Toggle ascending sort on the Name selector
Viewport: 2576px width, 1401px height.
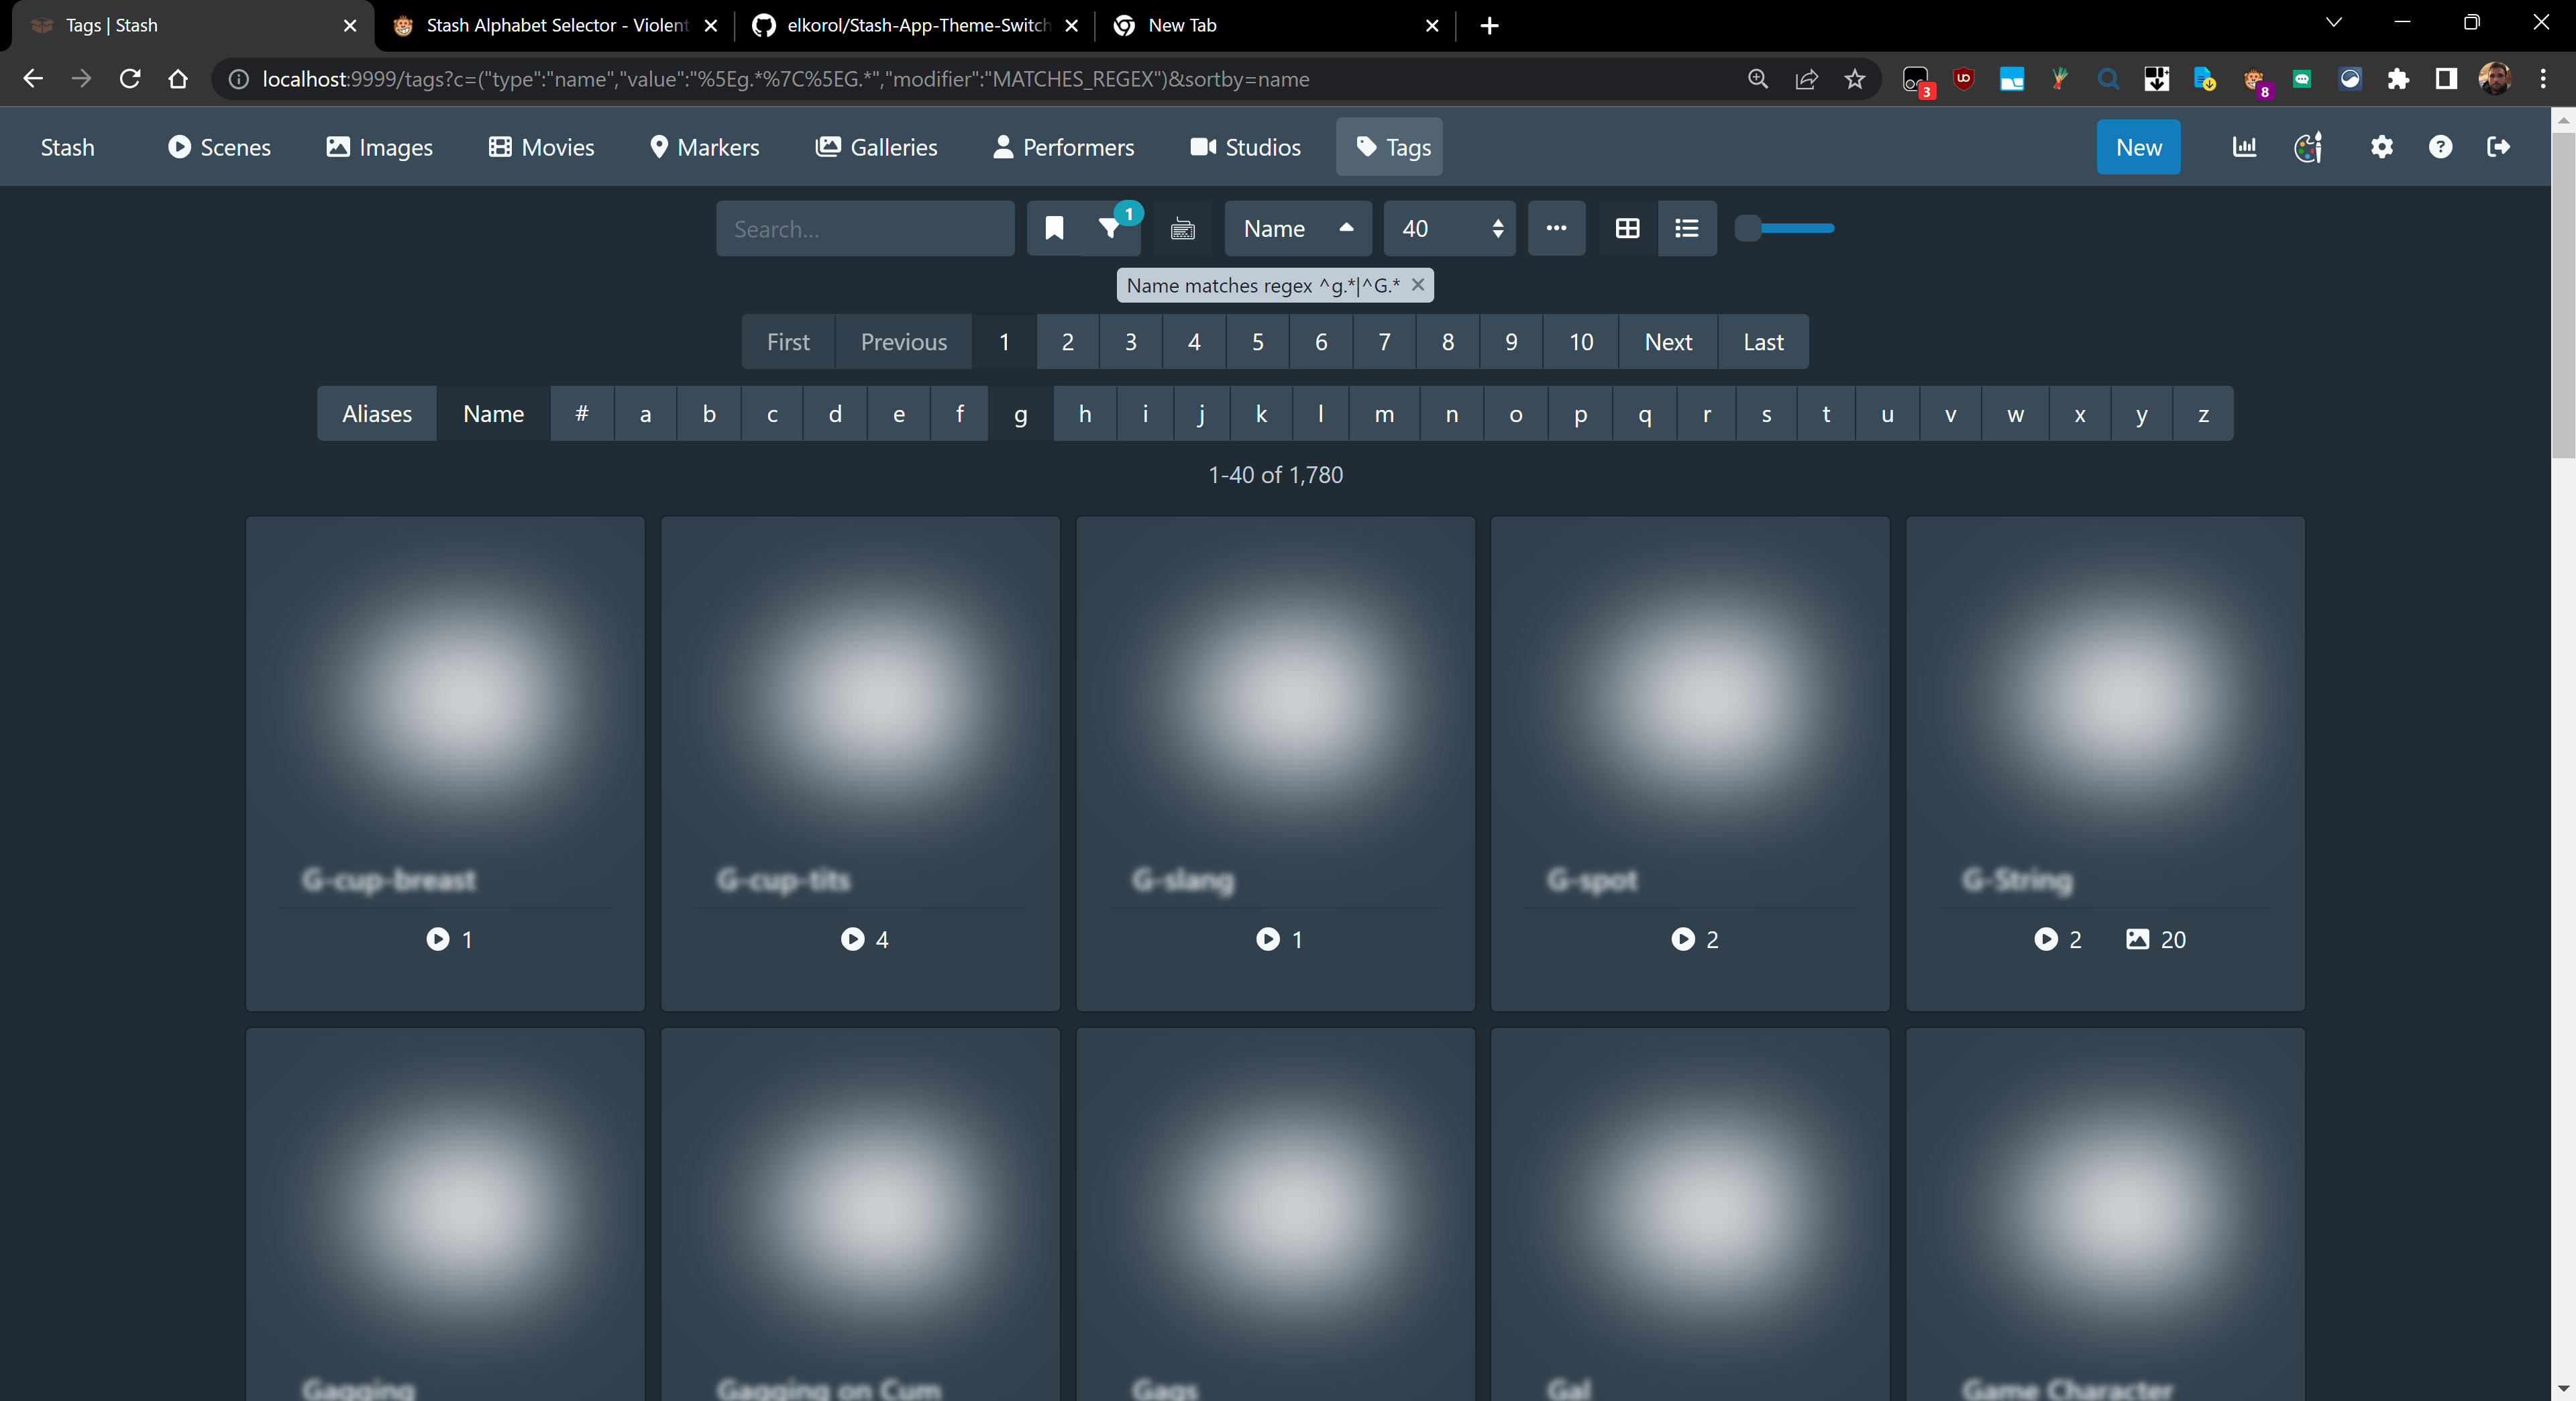click(1345, 228)
